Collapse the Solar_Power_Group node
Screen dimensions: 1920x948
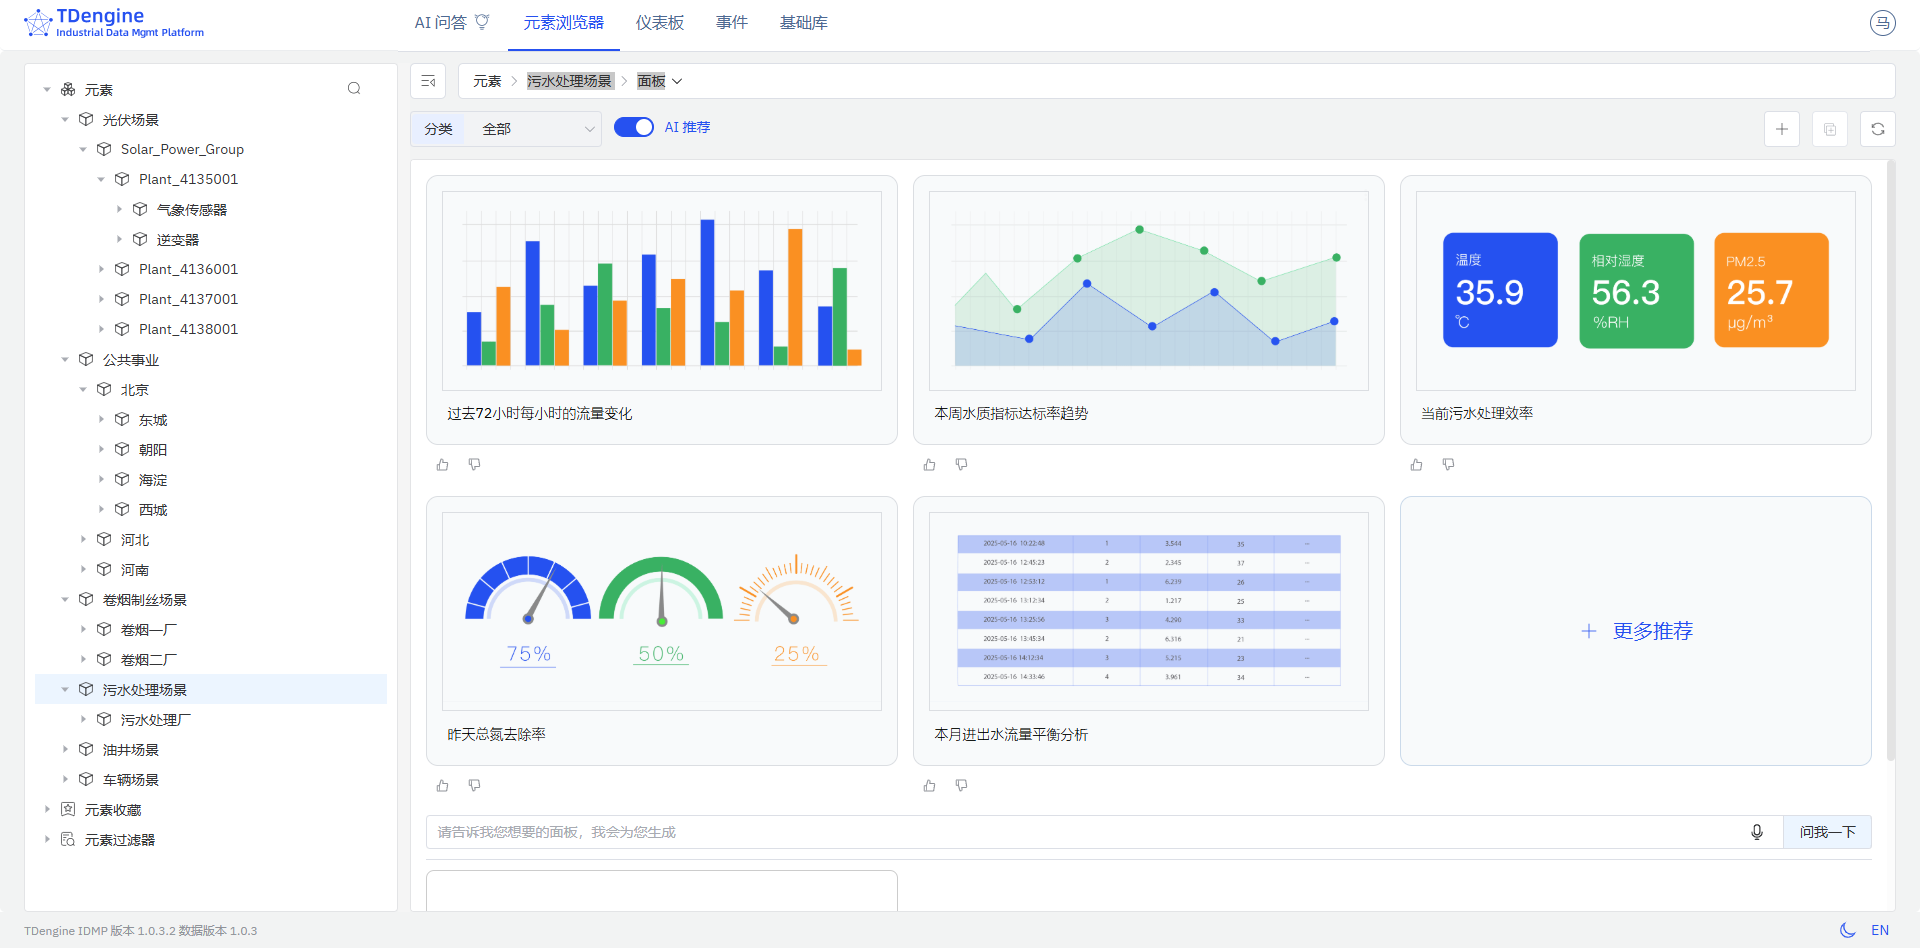[83, 149]
